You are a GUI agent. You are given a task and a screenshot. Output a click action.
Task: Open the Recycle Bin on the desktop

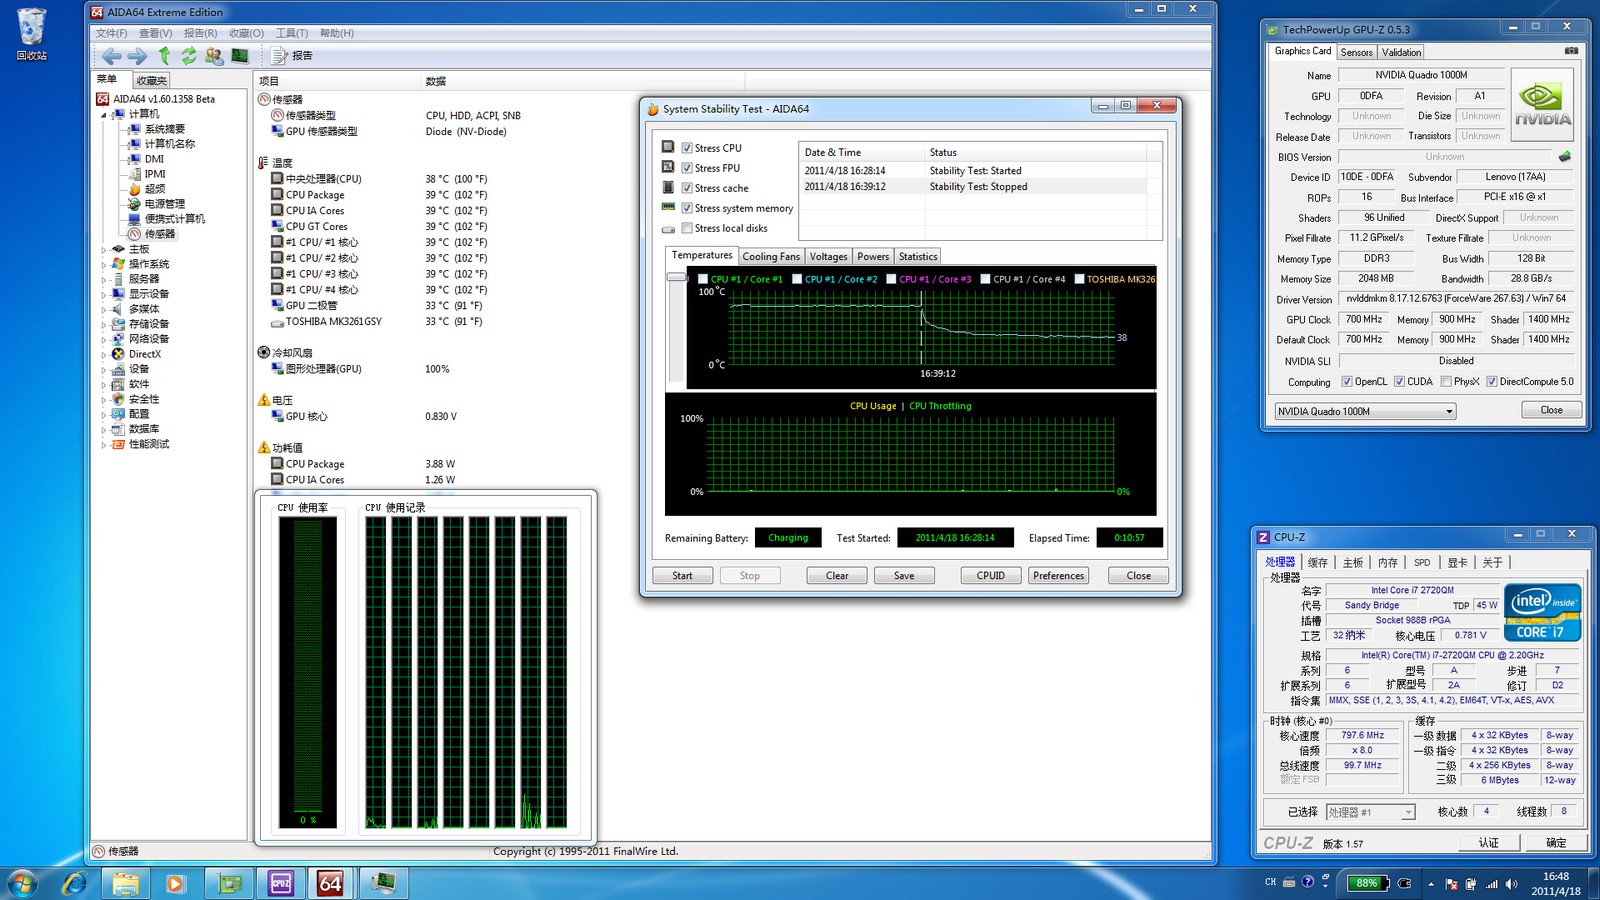[31, 34]
